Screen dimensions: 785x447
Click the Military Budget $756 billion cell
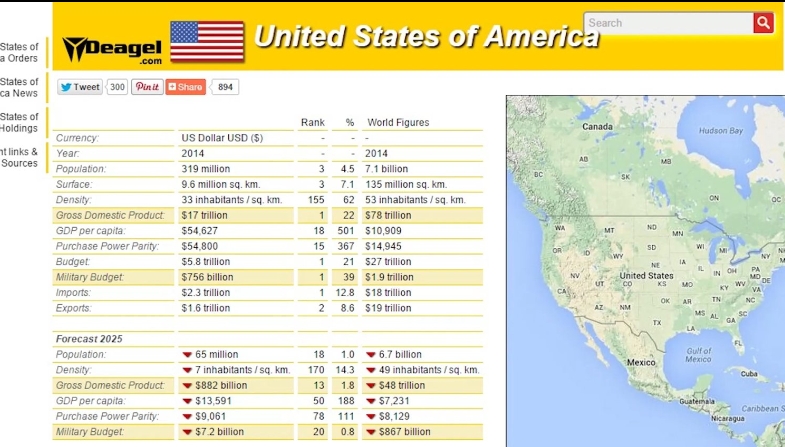236,277
